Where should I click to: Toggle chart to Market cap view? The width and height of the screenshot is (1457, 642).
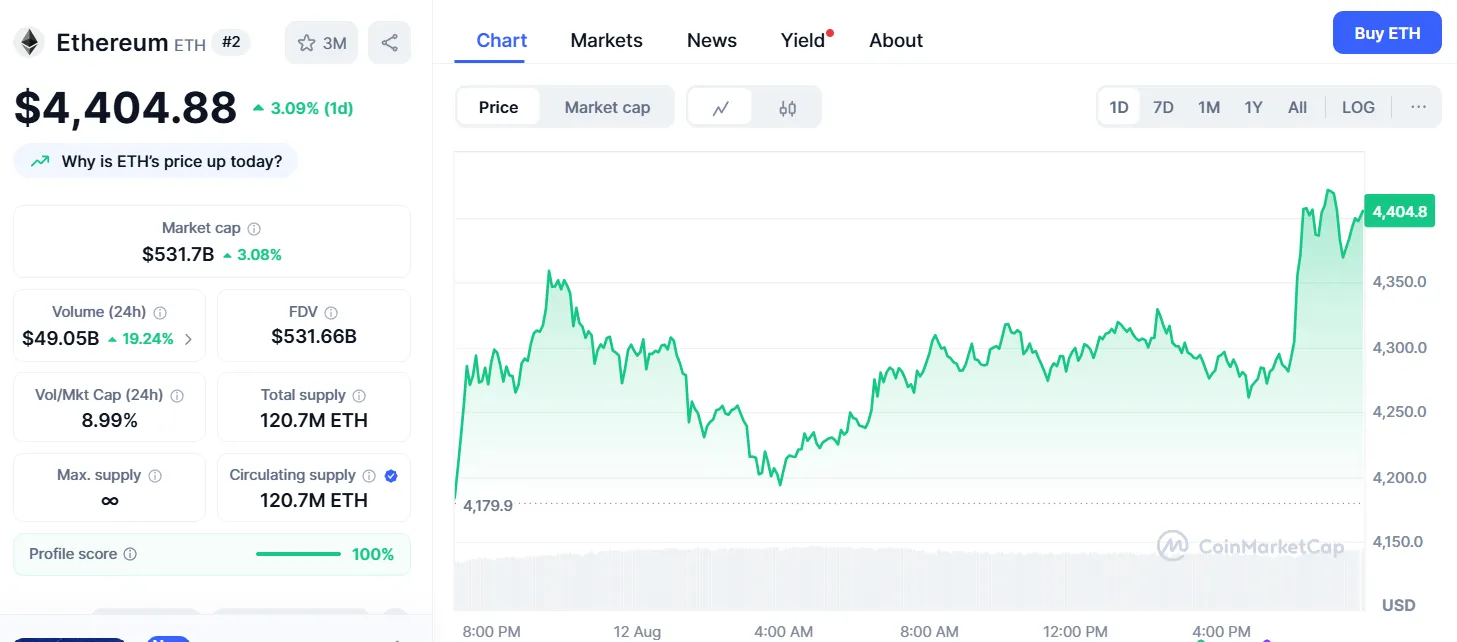pos(607,108)
